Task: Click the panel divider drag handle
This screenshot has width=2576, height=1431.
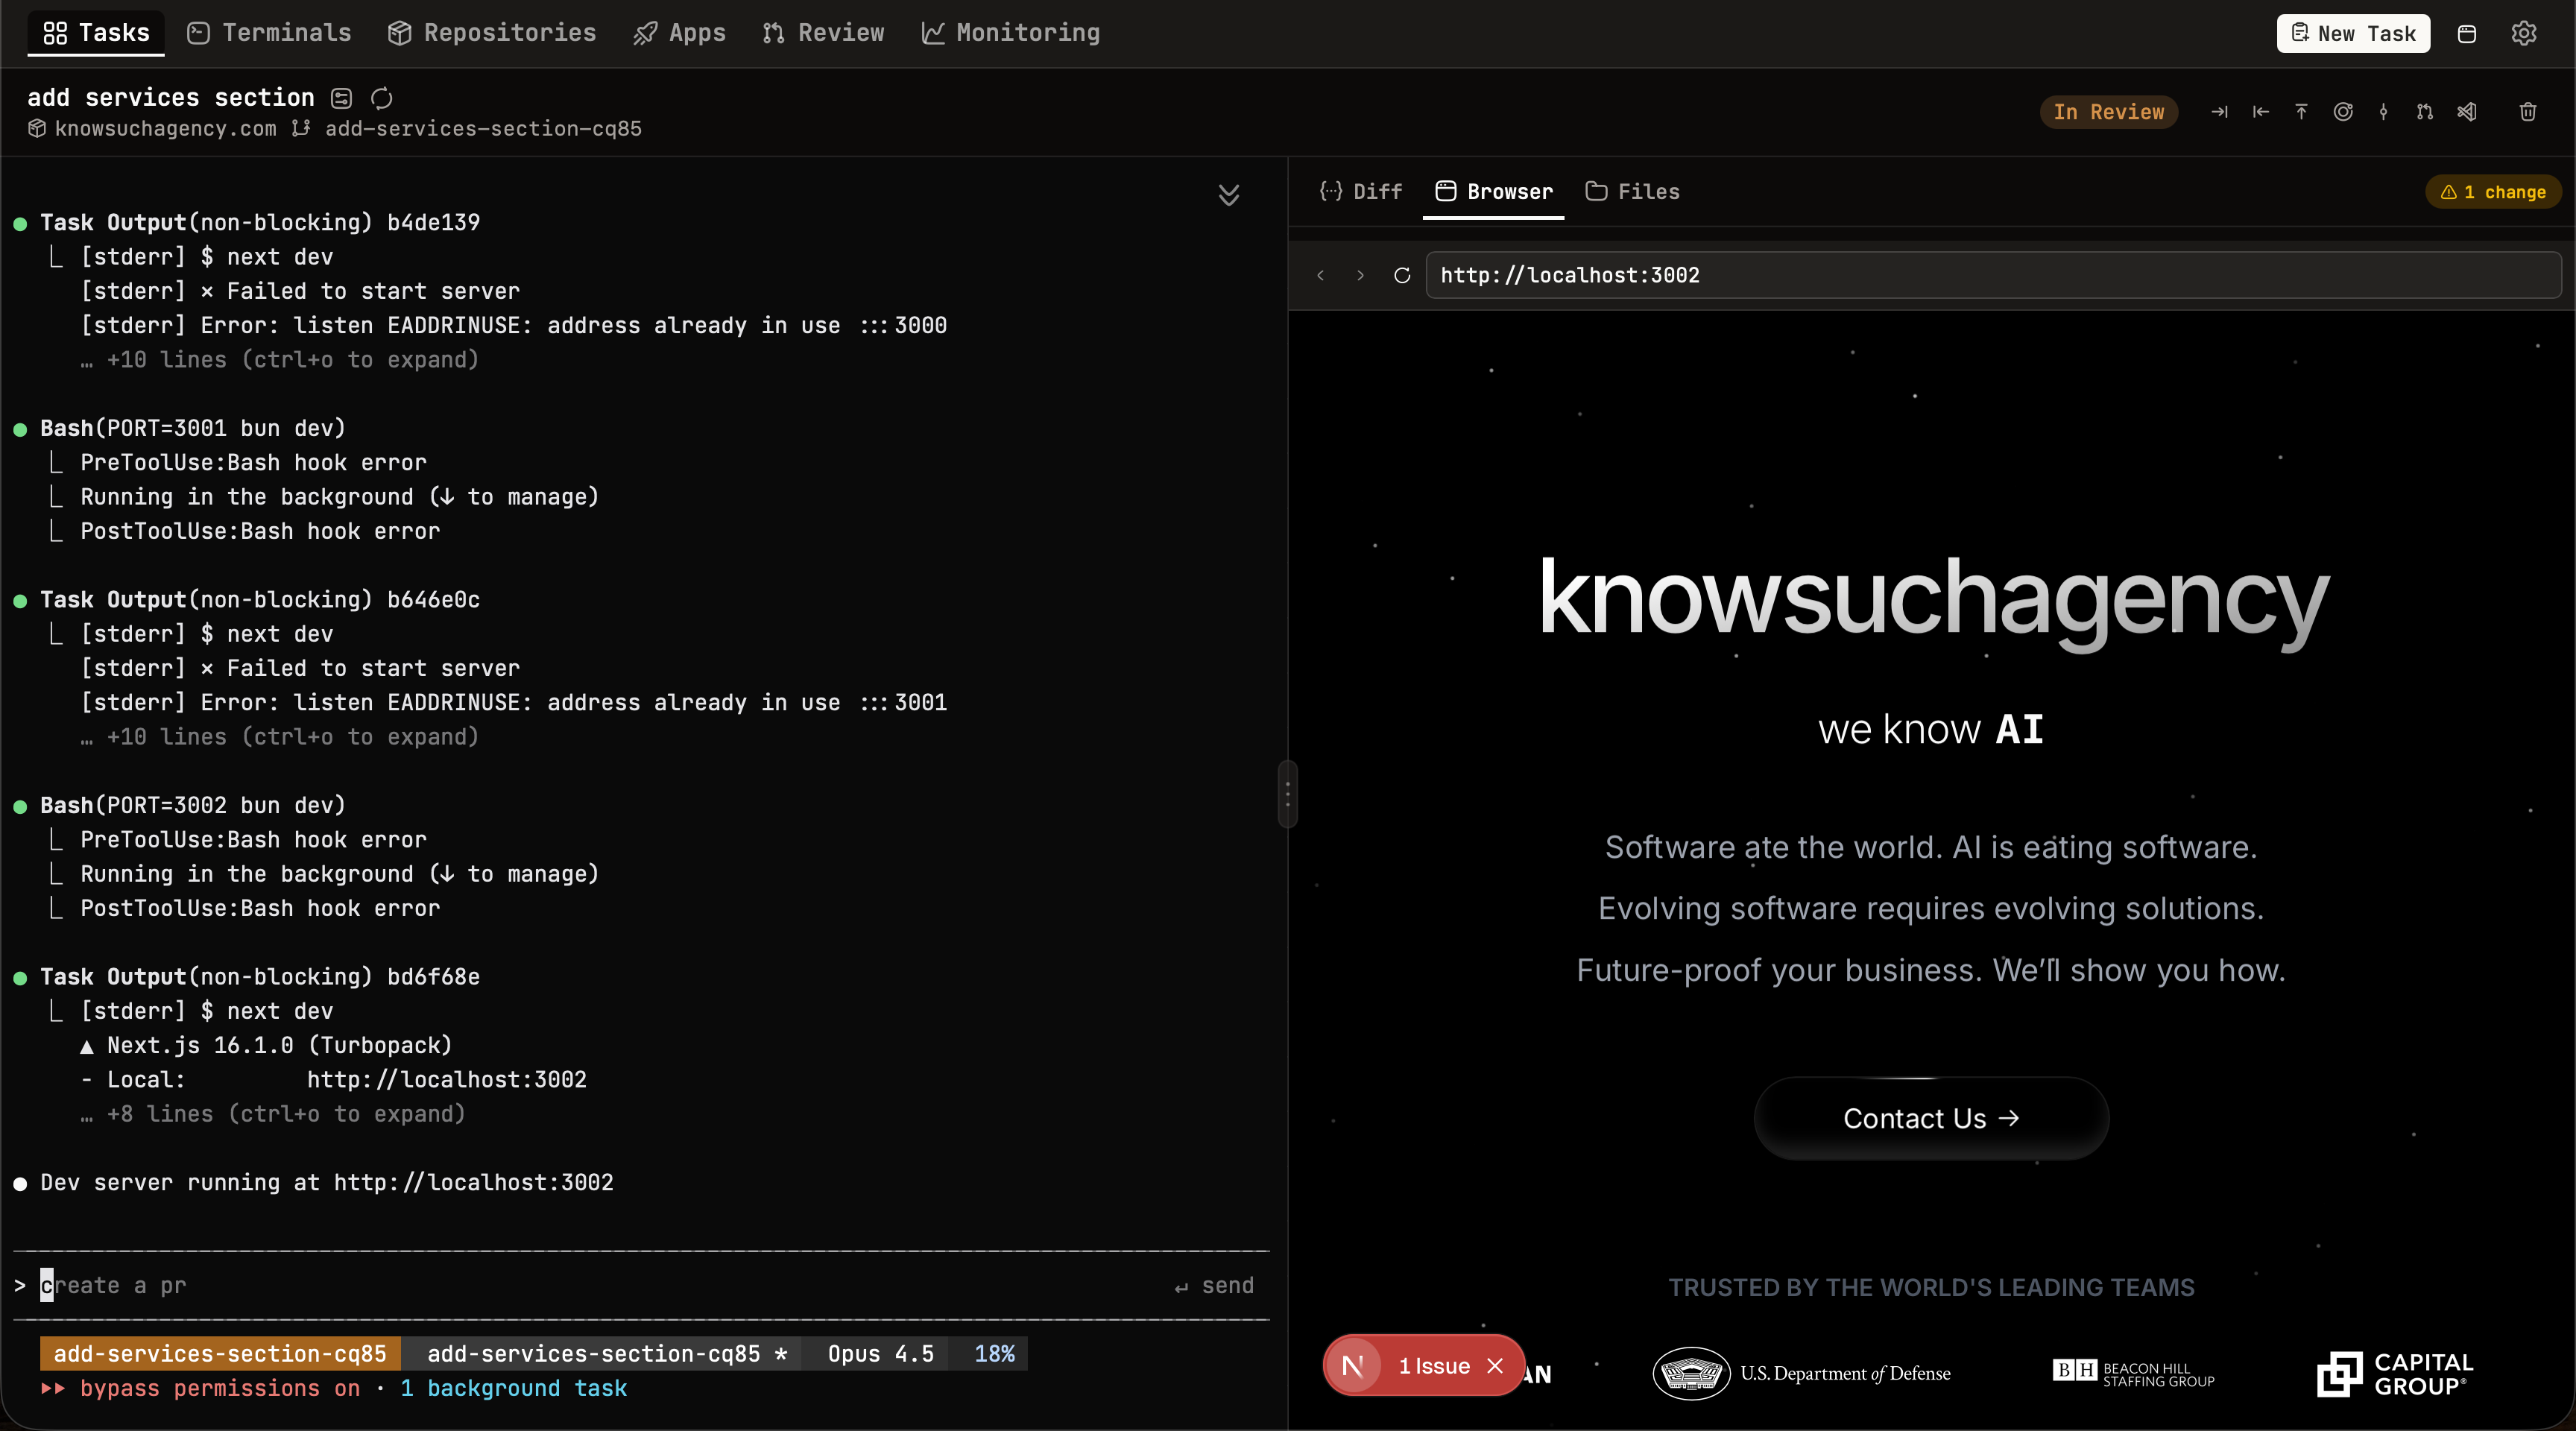Action: coord(1288,794)
